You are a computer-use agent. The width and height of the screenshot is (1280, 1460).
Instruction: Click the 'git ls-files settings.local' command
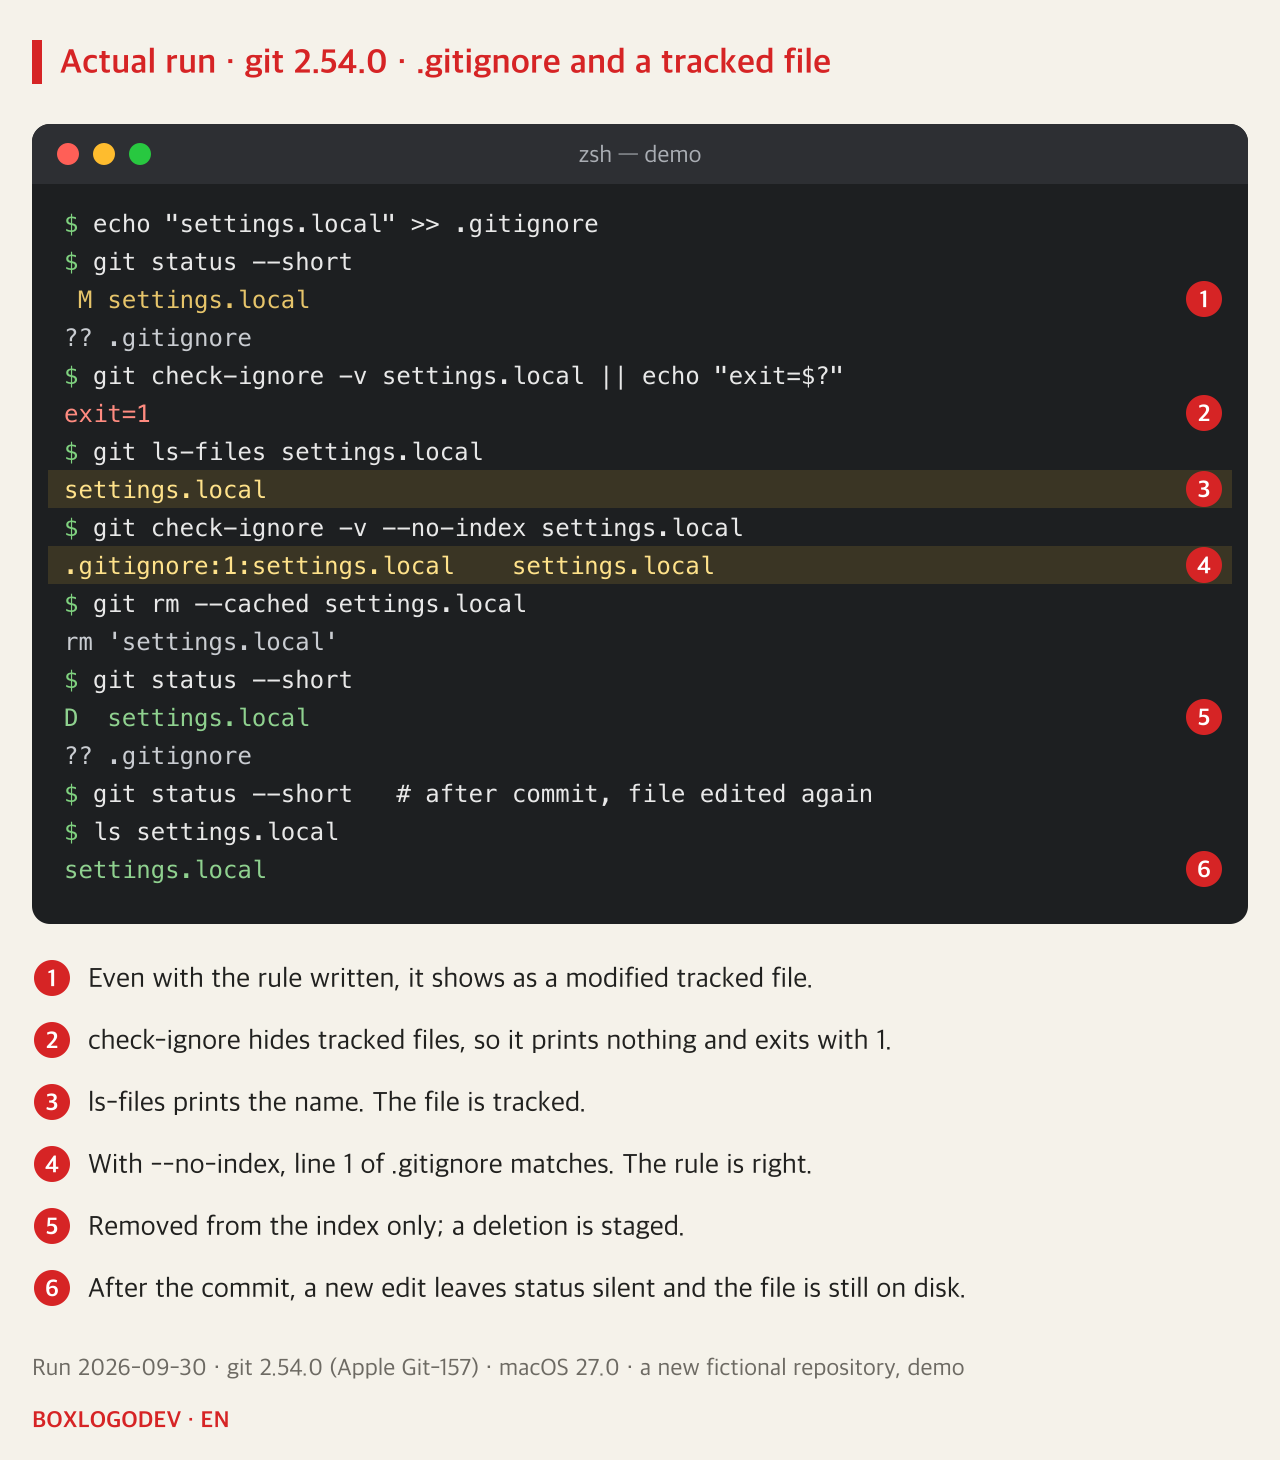pos(274,452)
